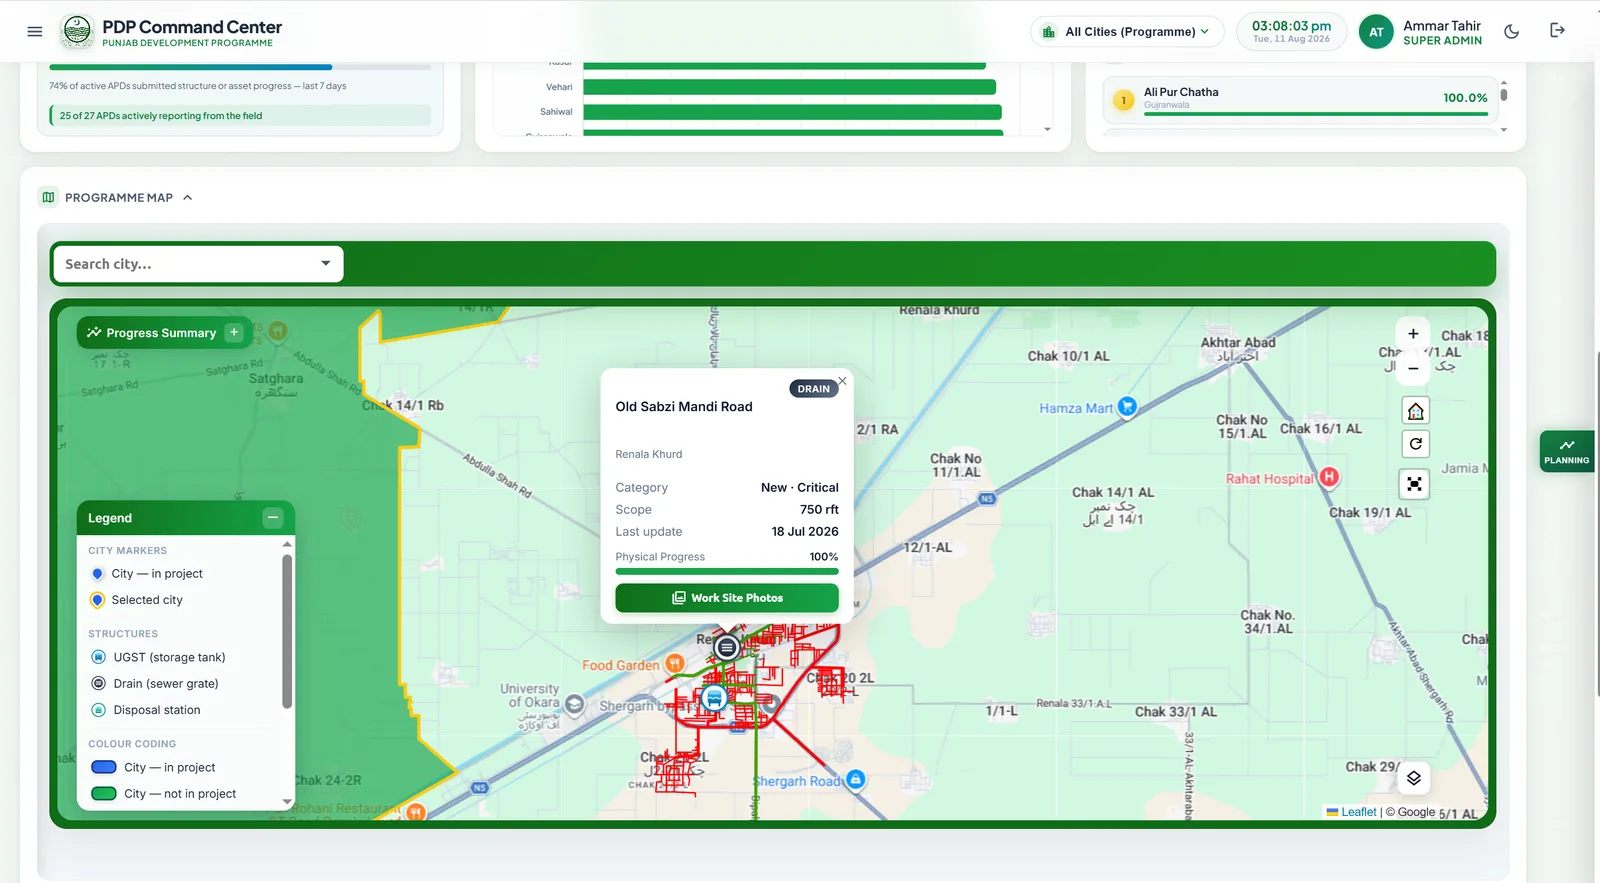Click the 100.0% score for Ali Pur Chatha
This screenshot has width=1600, height=883.
click(x=1465, y=98)
